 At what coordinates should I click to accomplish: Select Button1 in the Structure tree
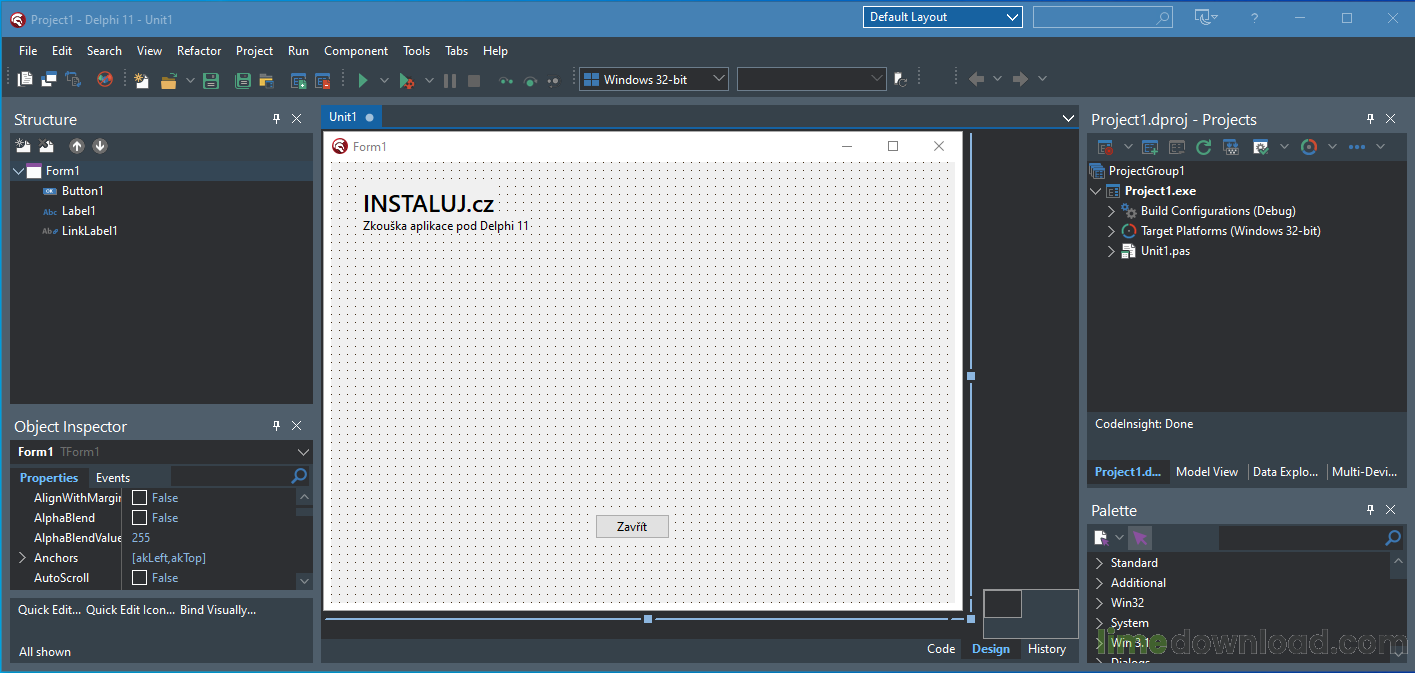coord(83,191)
